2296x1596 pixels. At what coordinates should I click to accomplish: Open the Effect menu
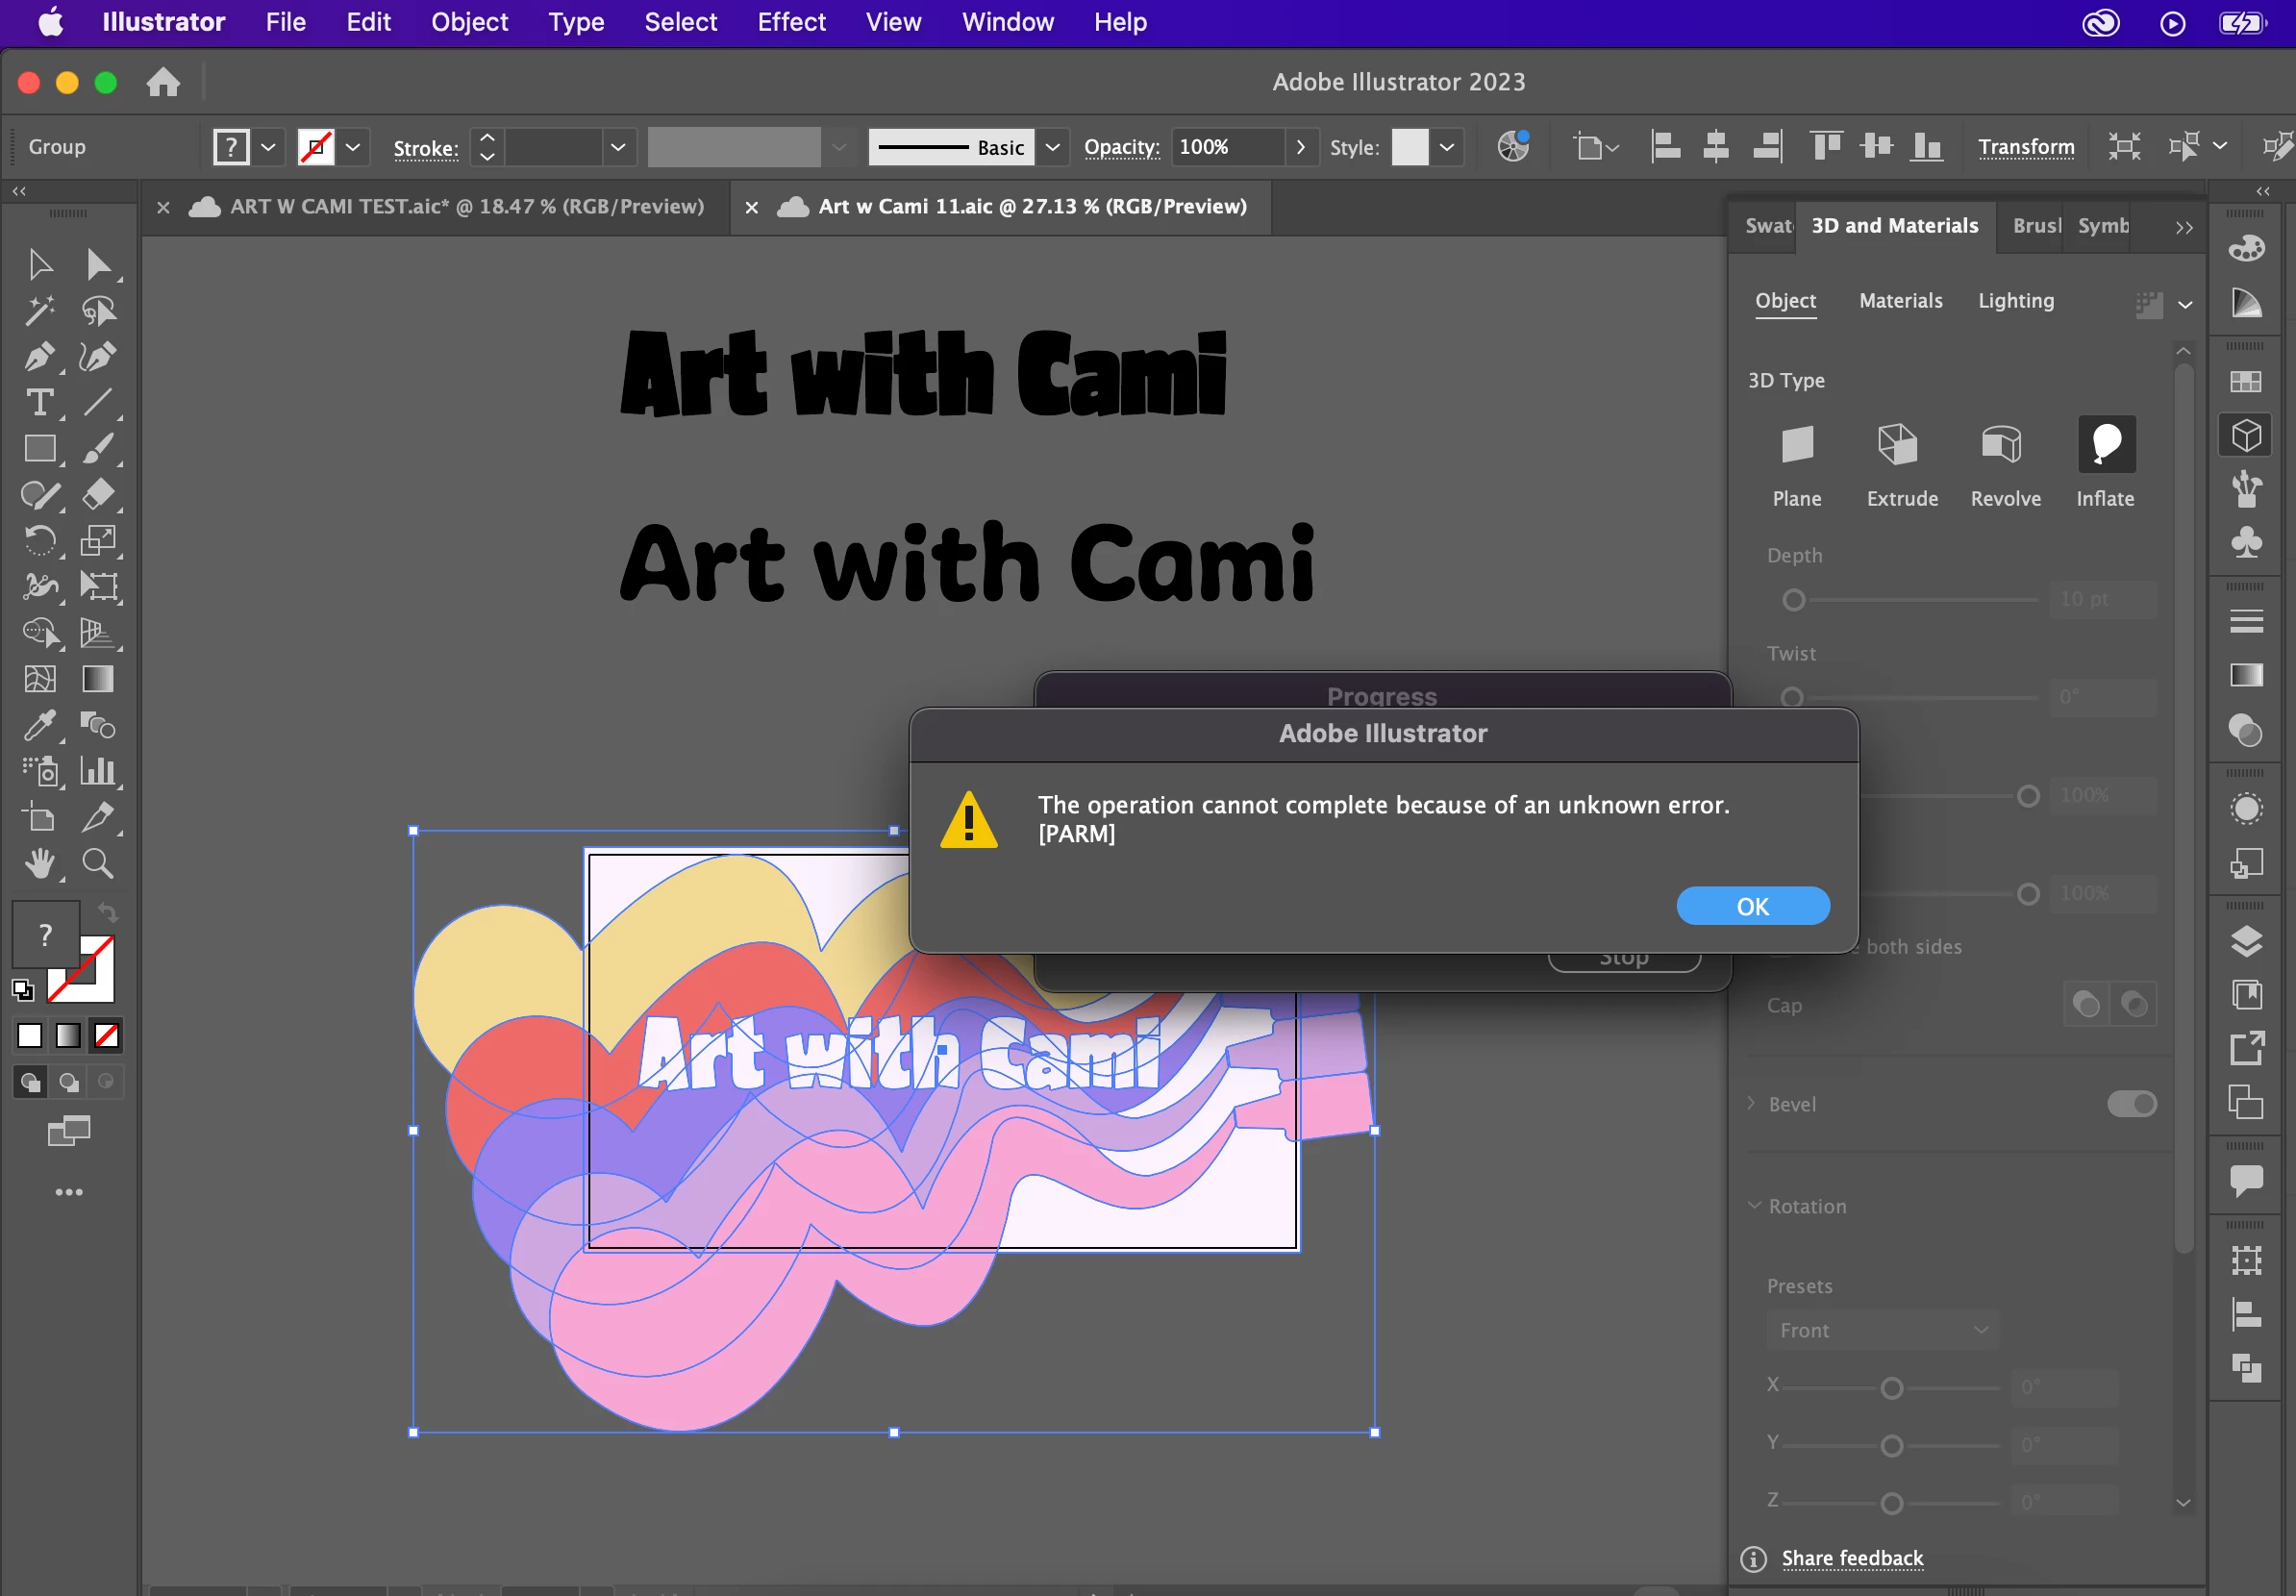(x=790, y=22)
